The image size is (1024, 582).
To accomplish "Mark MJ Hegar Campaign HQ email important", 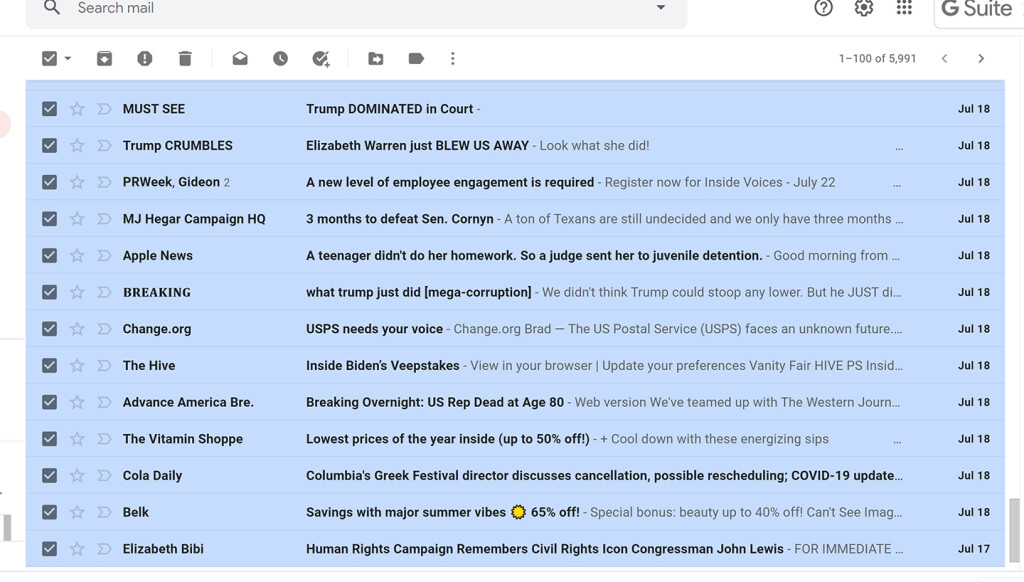I will [x=104, y=219].
